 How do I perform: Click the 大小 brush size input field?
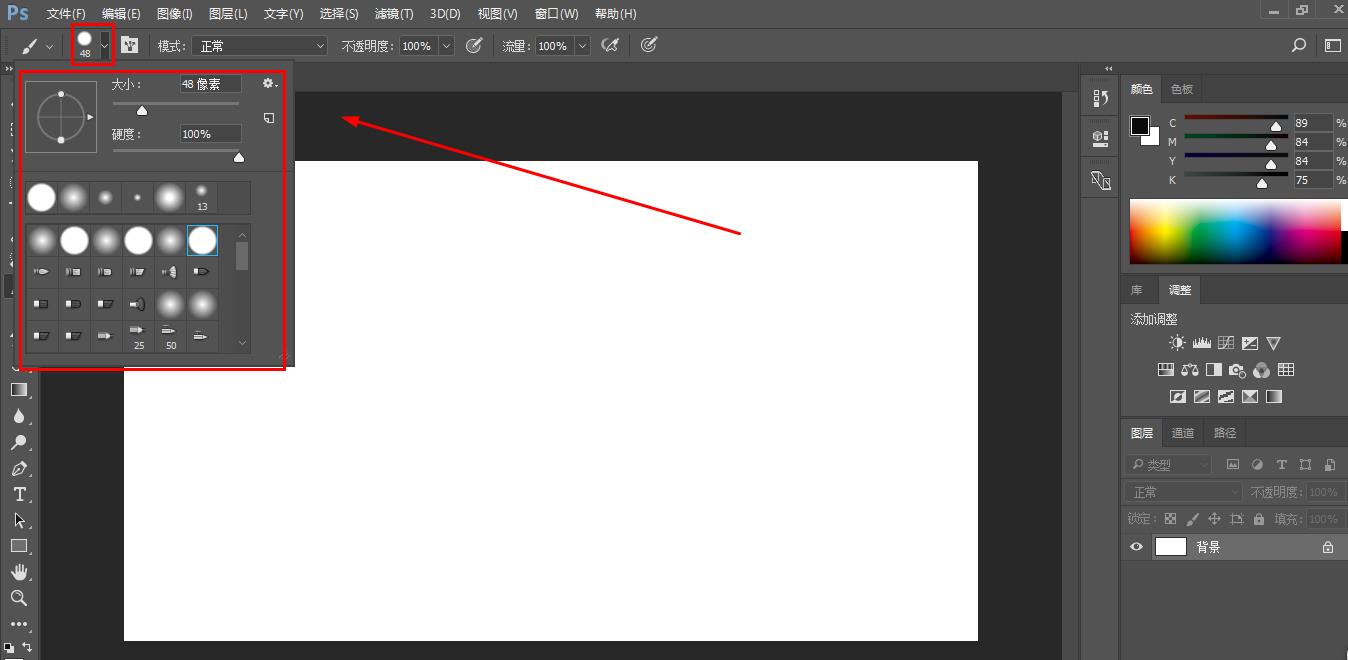pyautogui.click(x=210, y=85)
